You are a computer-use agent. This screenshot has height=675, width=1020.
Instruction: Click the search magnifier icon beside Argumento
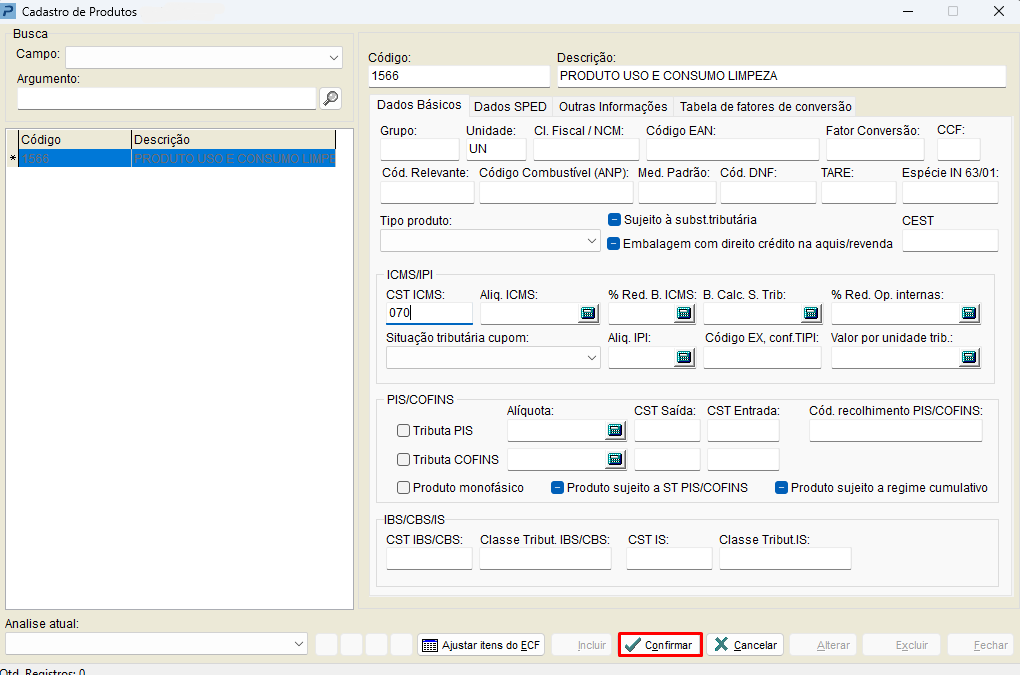click(330, 98)
